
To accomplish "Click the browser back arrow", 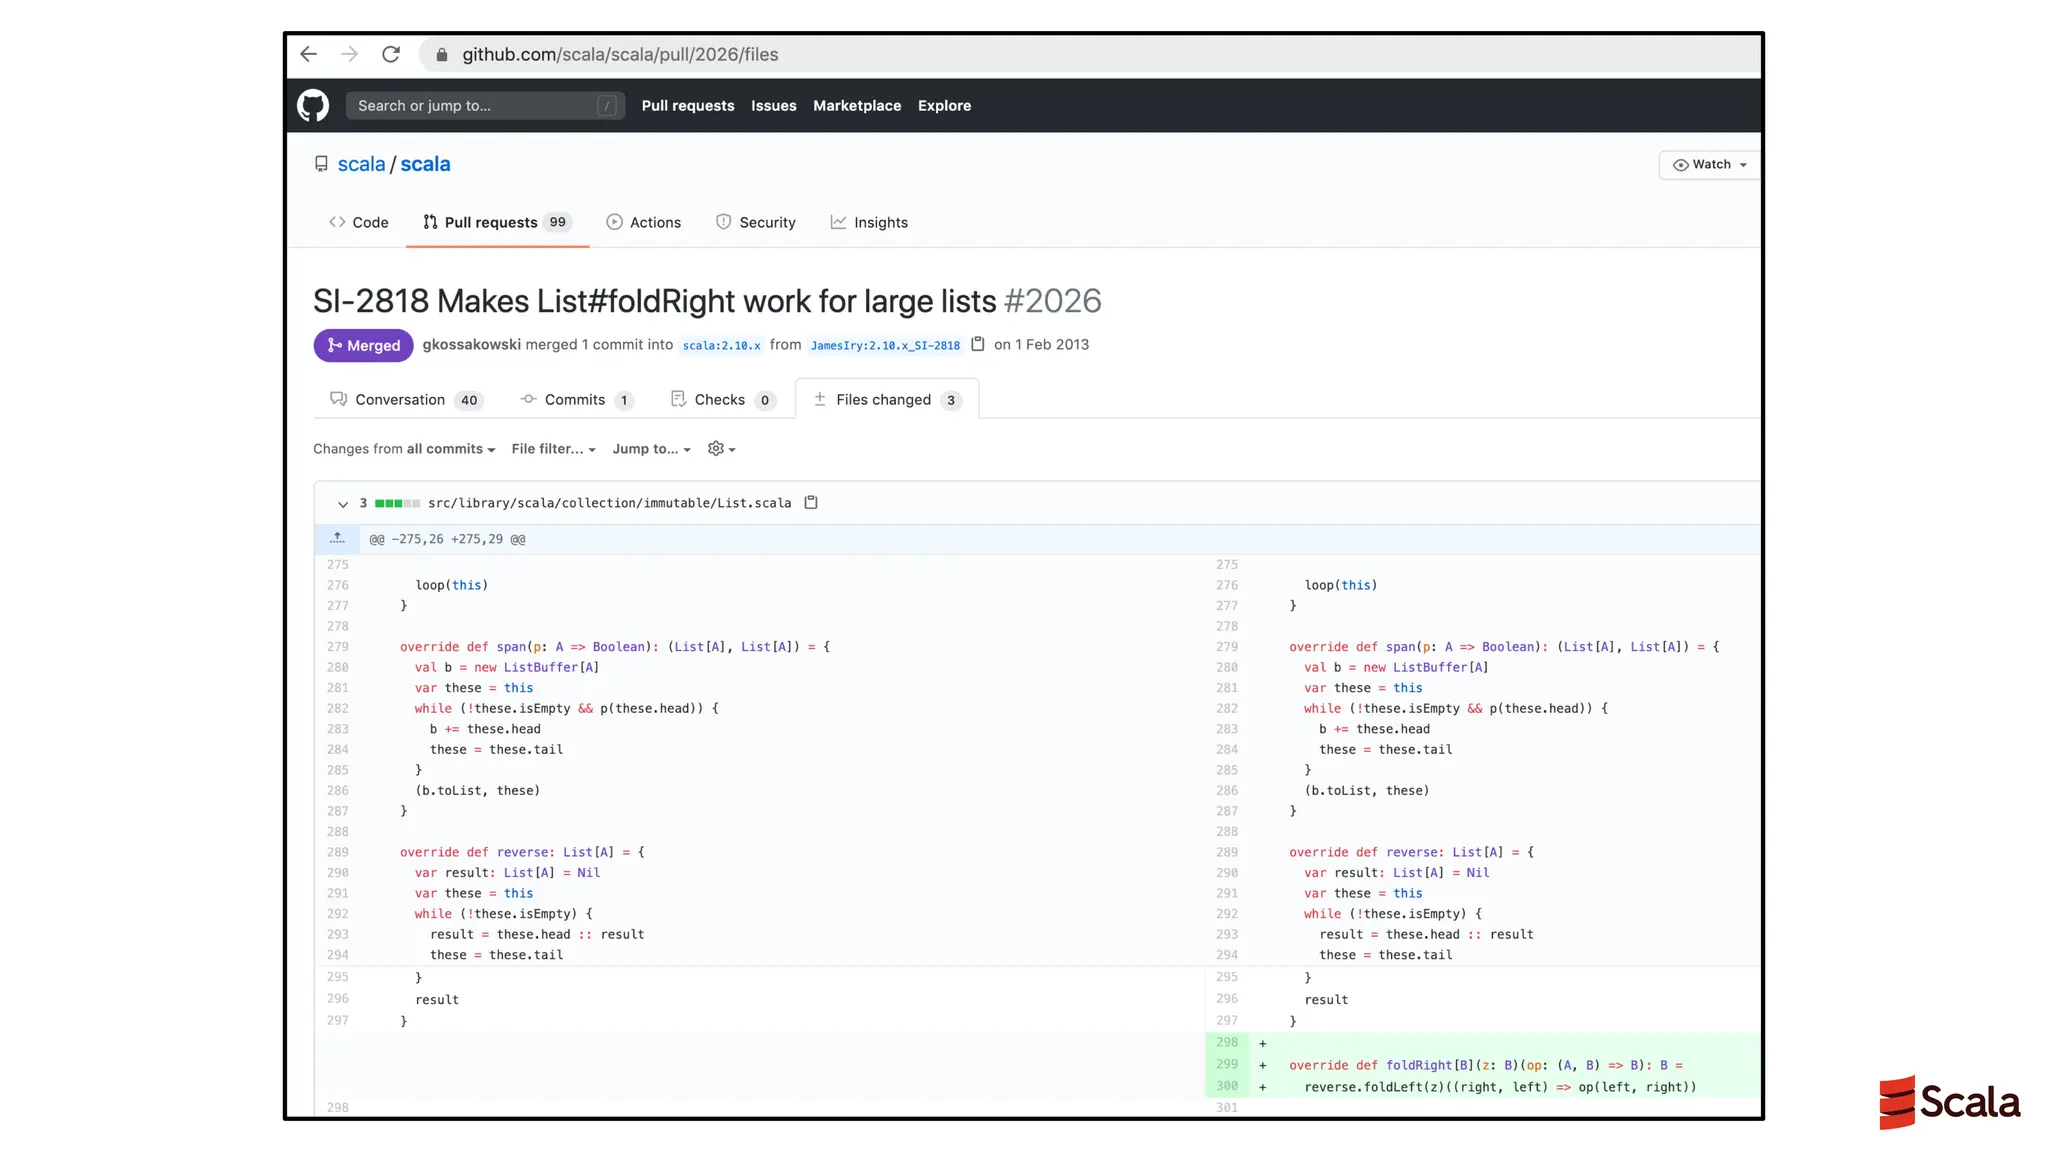I will pos(309,54).
